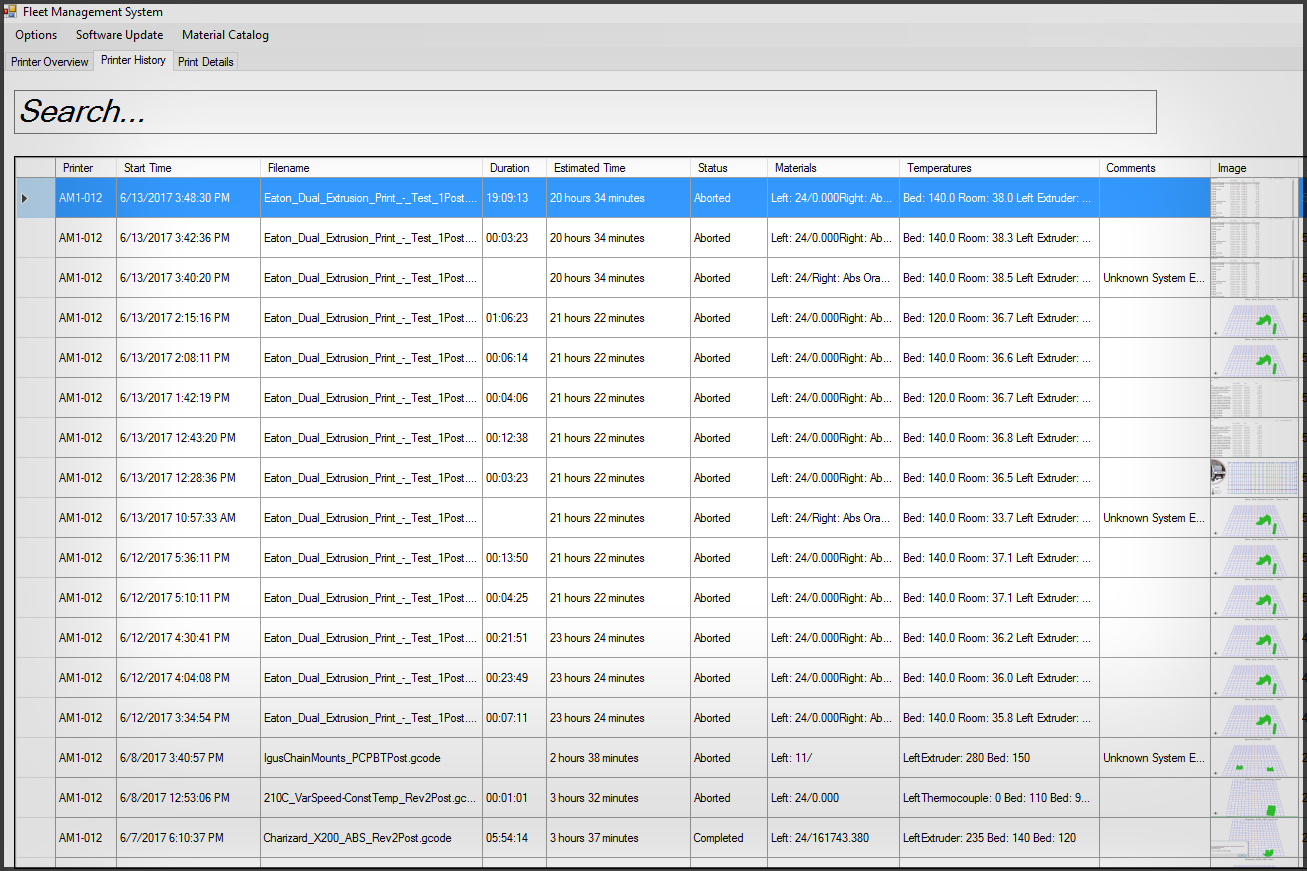Image resolution: width=1307 pixels, height=871 pixels.
Task: Select the start time 6/13/2017 3:42:36 PM
Action: 188,238
